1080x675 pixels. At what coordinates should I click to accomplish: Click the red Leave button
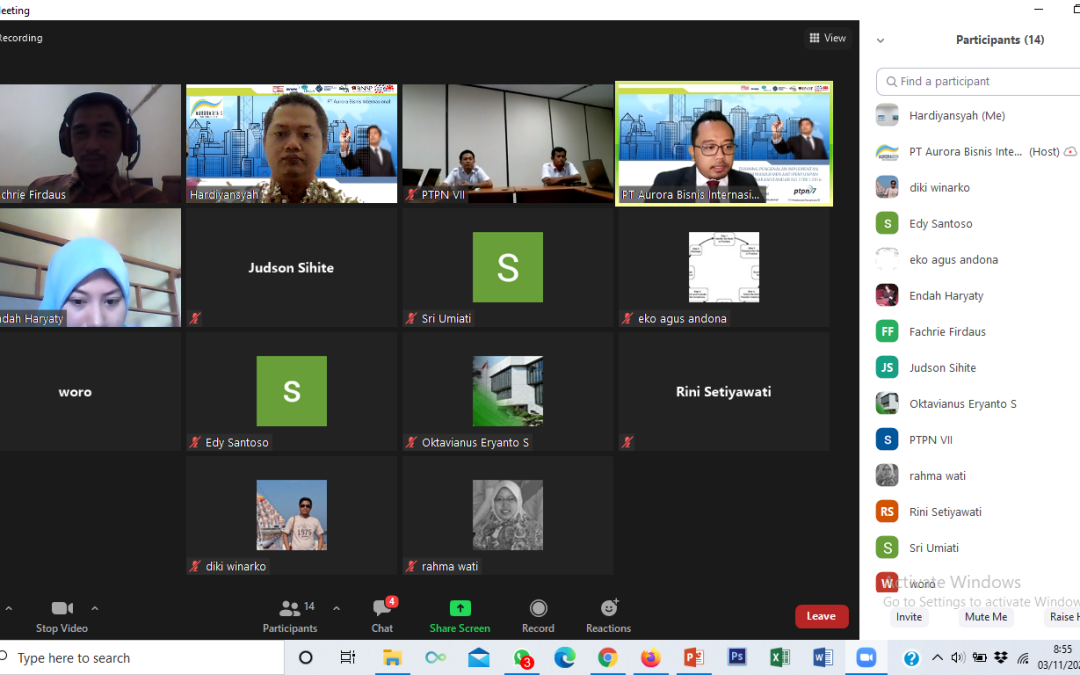(x=821, y=616)
